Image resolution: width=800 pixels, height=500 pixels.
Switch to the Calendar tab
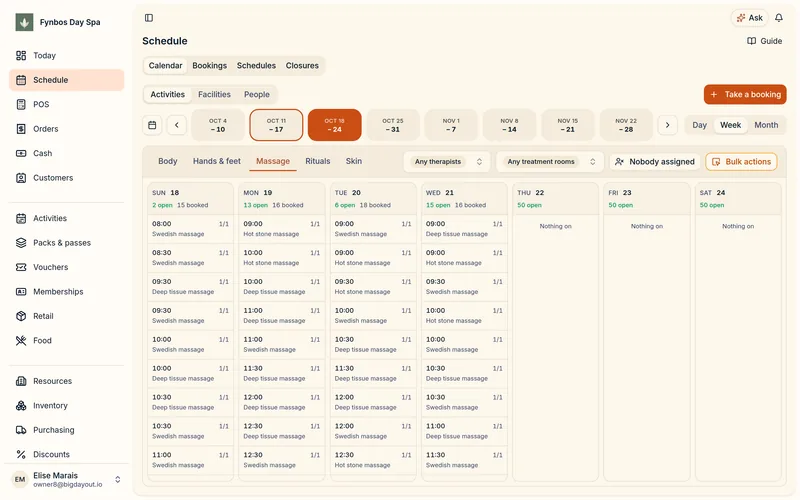coord(165,66)
